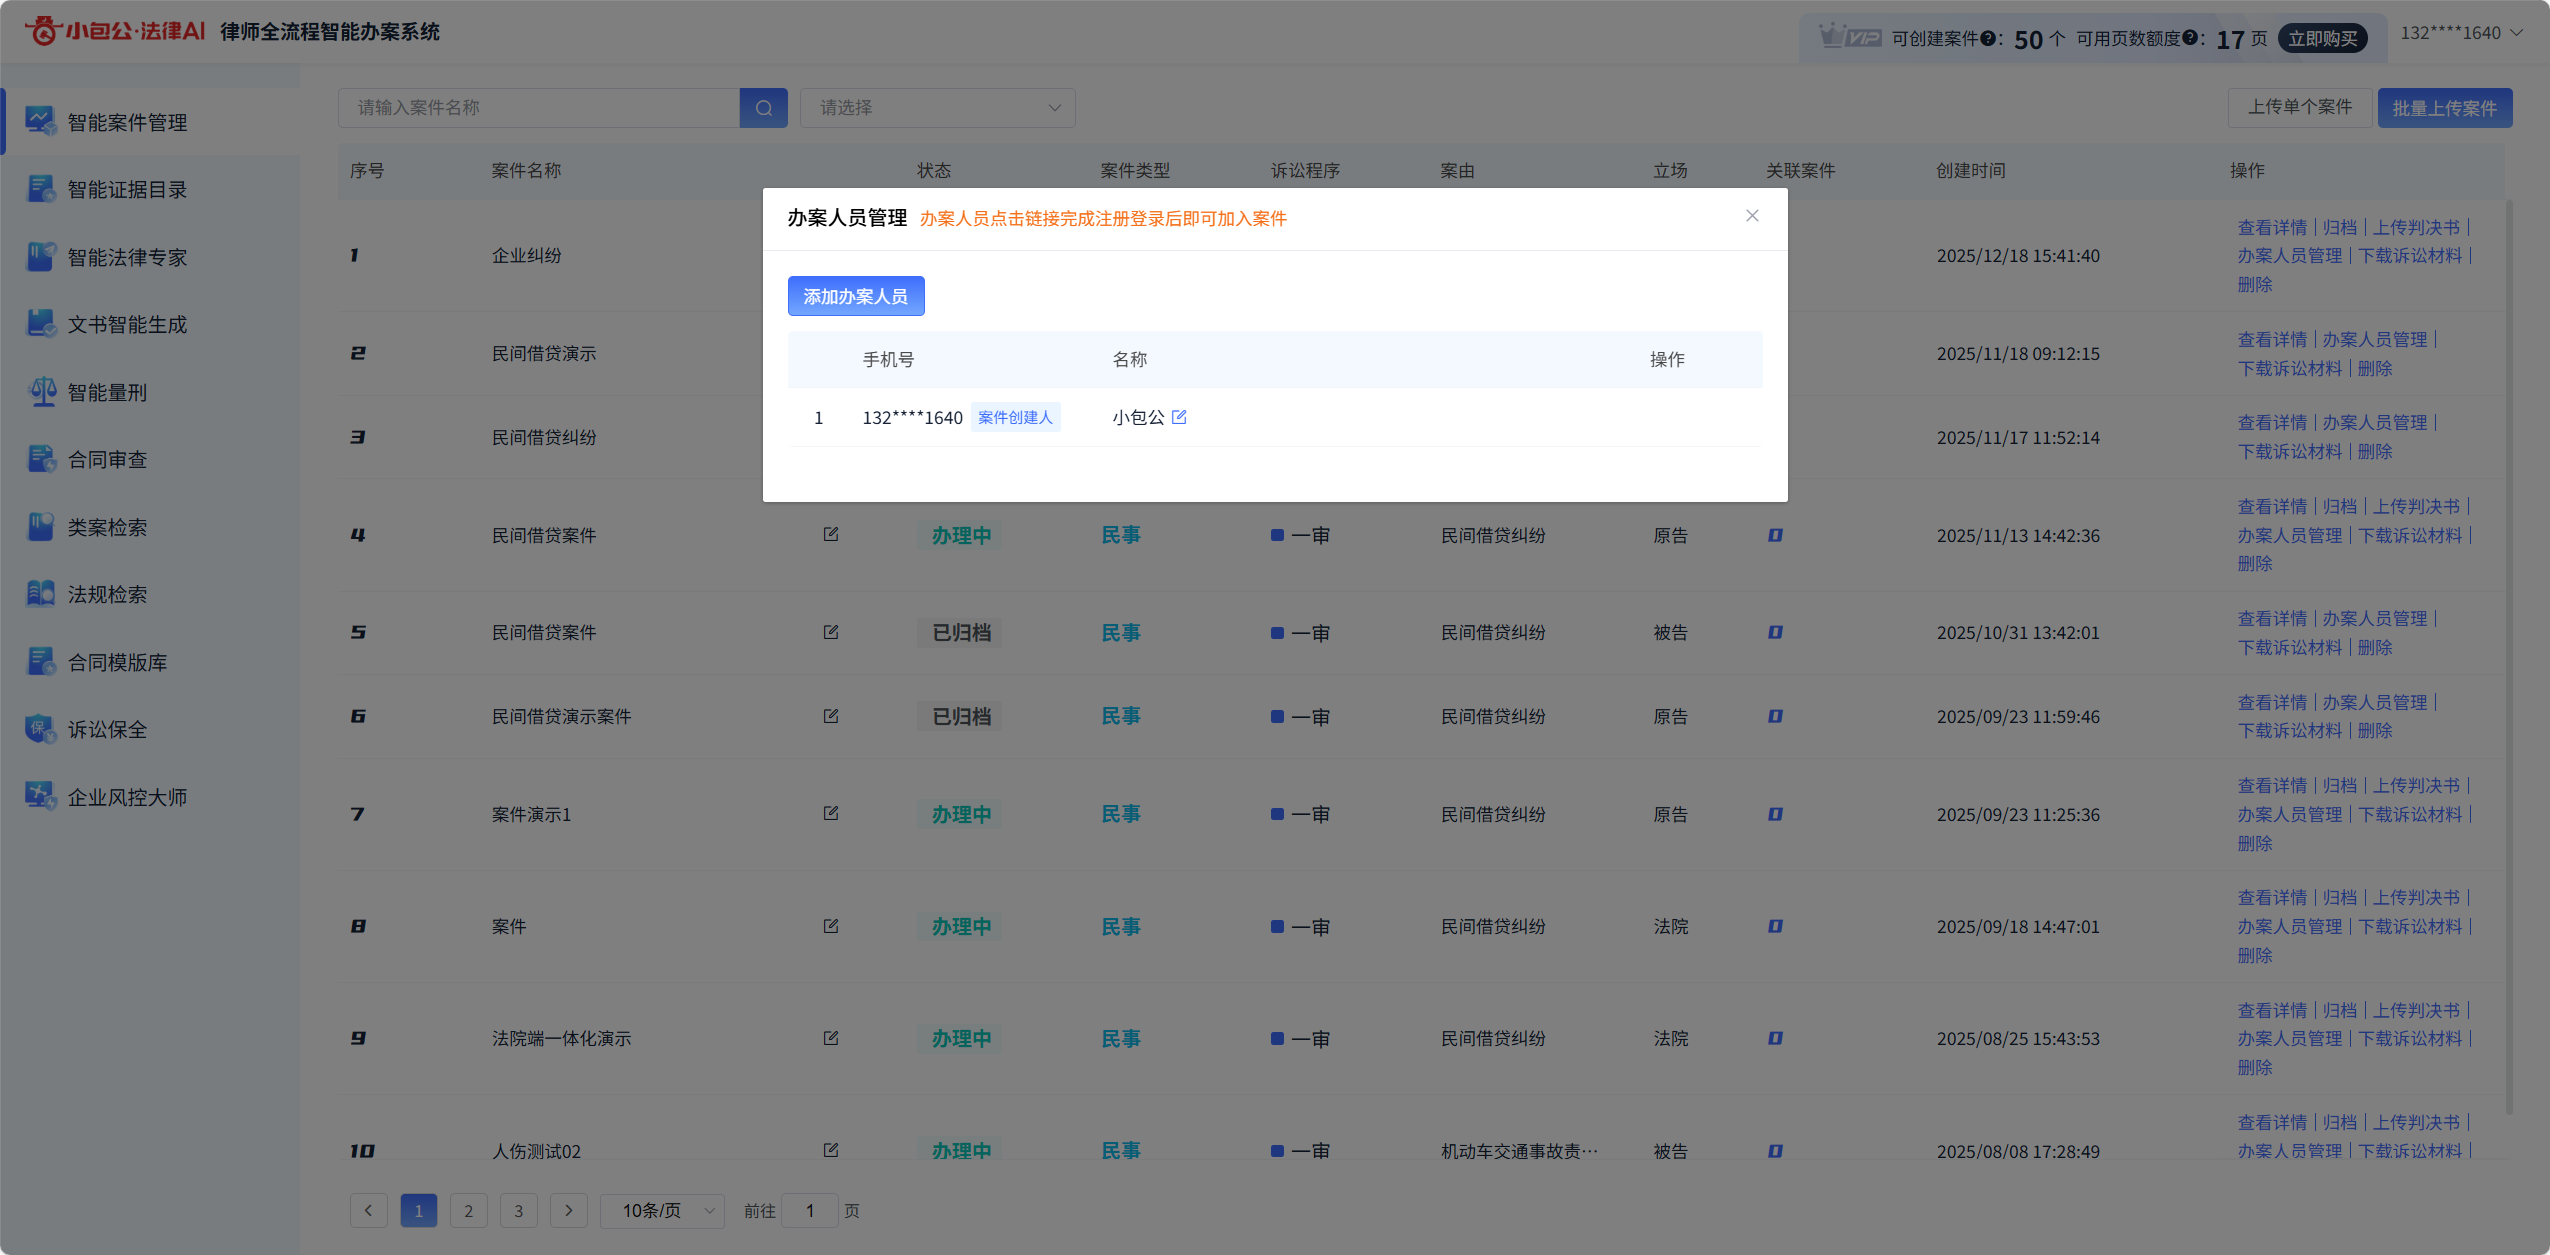This screenshot has height=1255, width=2550.
Task: Go to page 2 in pagination
Action: pyautogui.click(x=468, y=1210)
